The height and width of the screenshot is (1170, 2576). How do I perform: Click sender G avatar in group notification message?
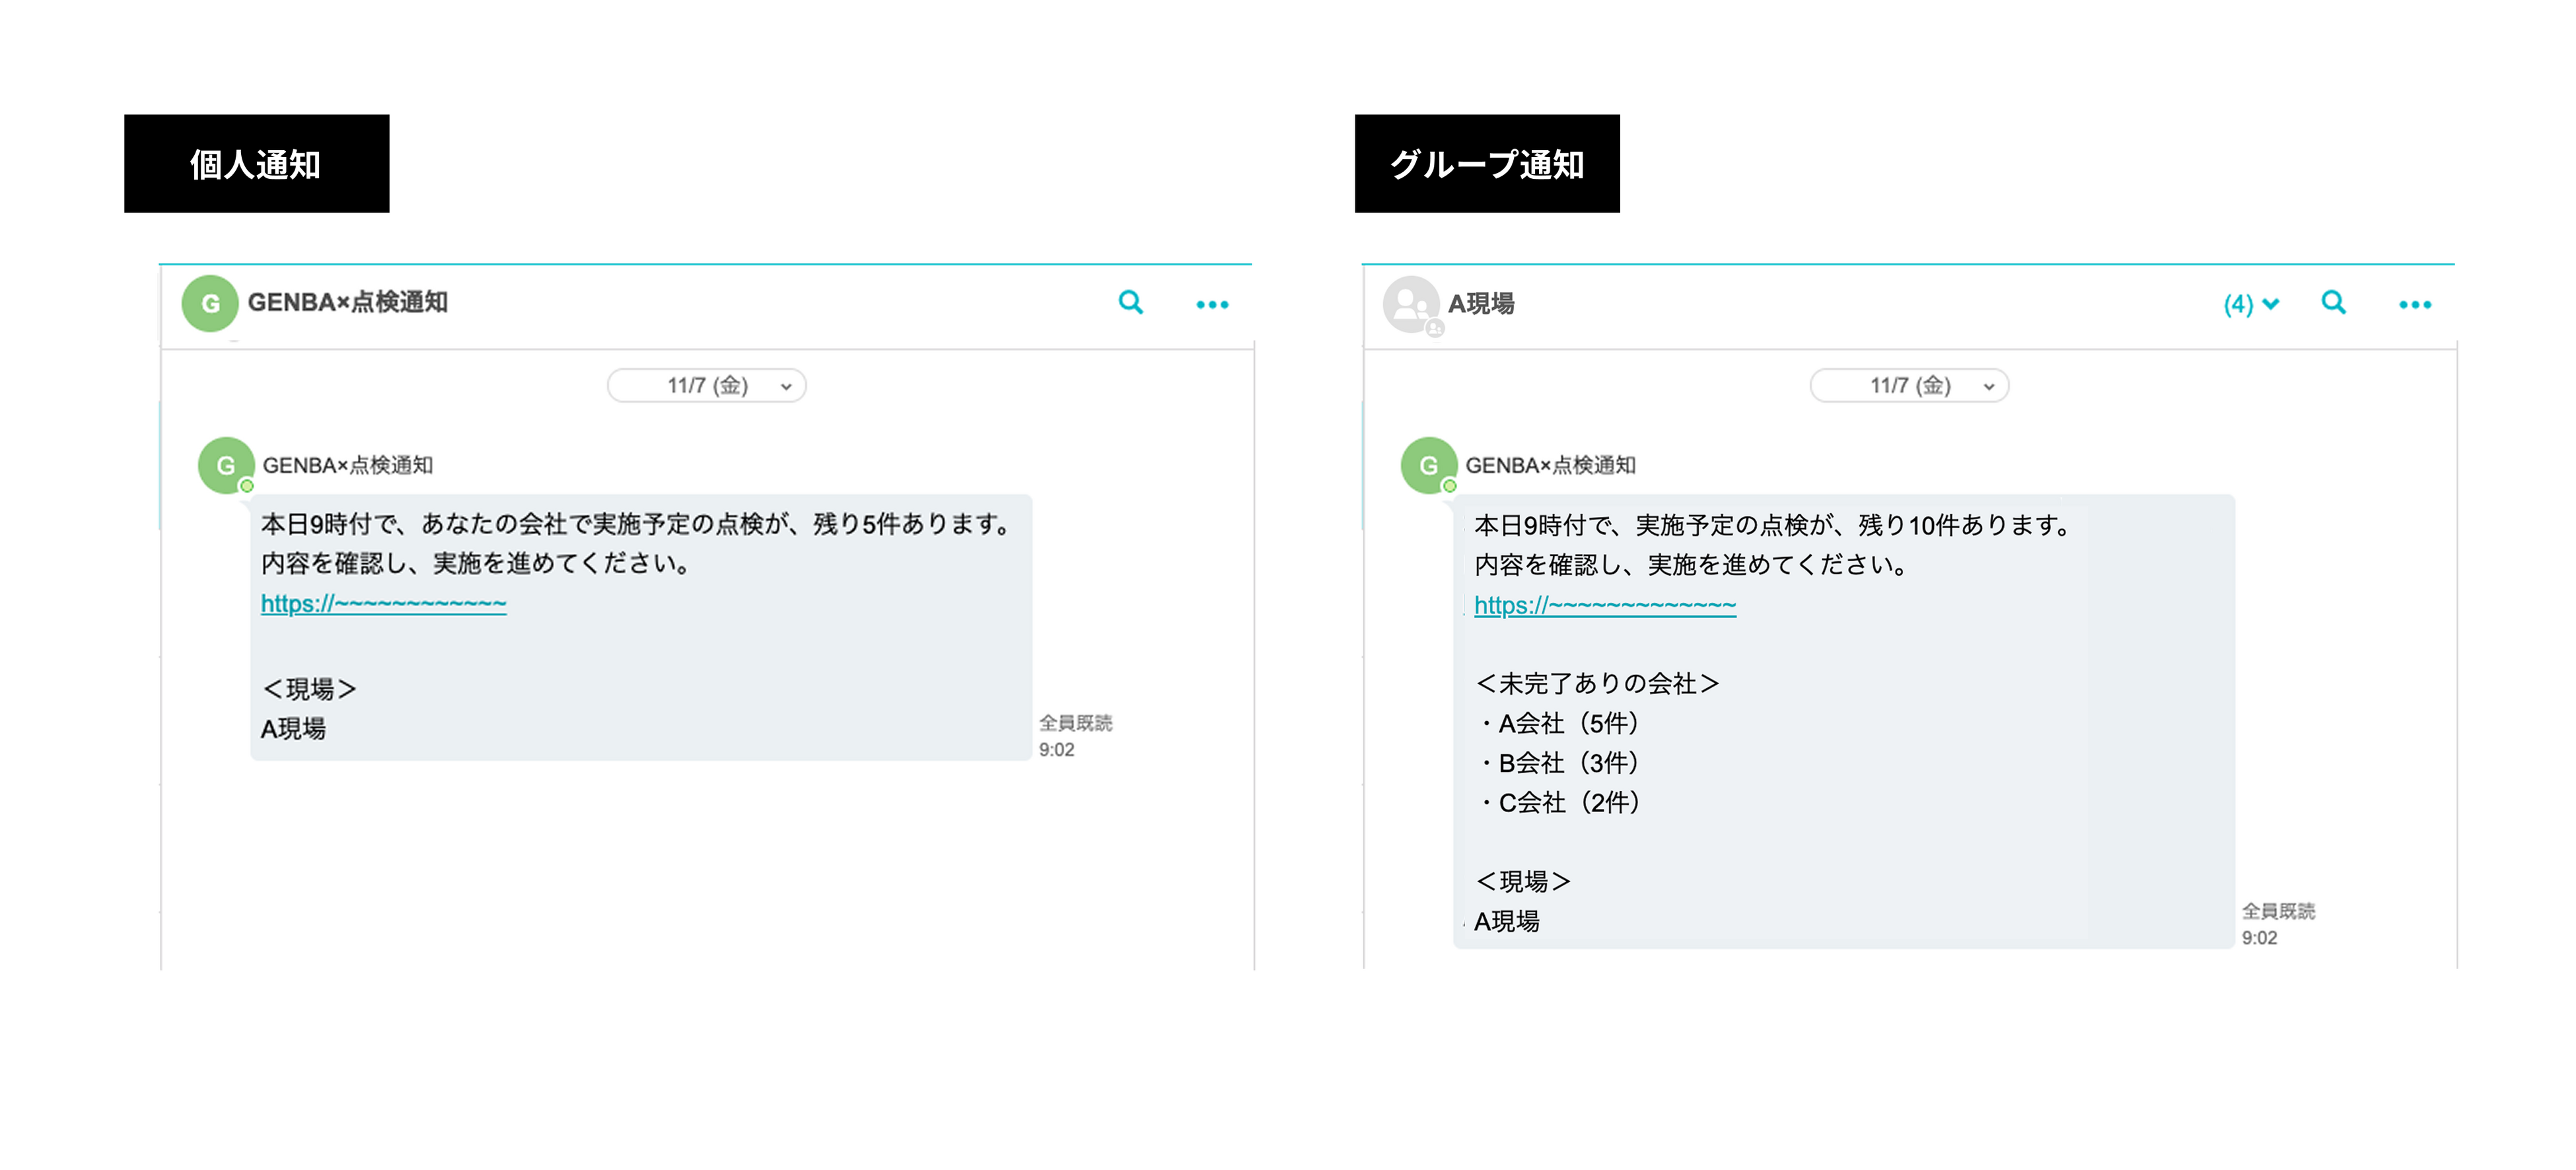(1428, 465)
